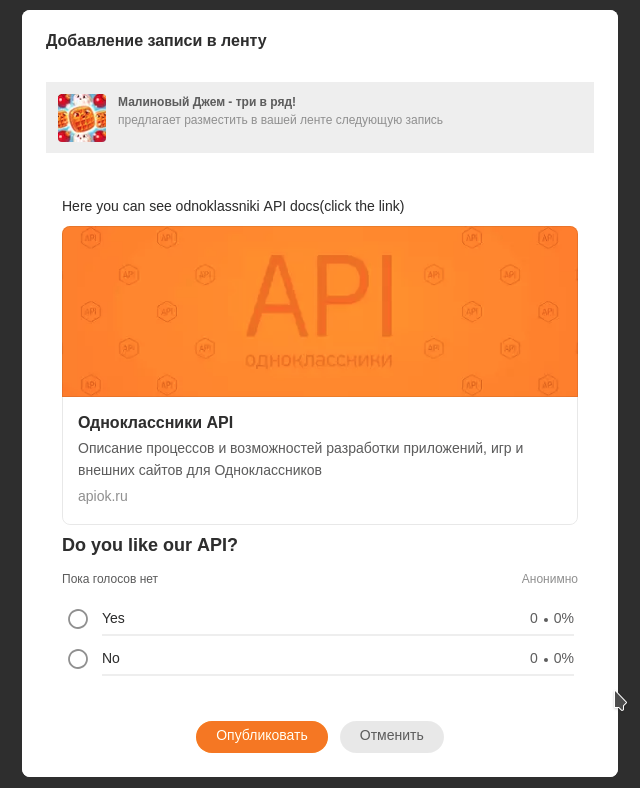Click the progress bar under Yes
The width and height of the screenshot is (640, 788).
coord(338,635)
